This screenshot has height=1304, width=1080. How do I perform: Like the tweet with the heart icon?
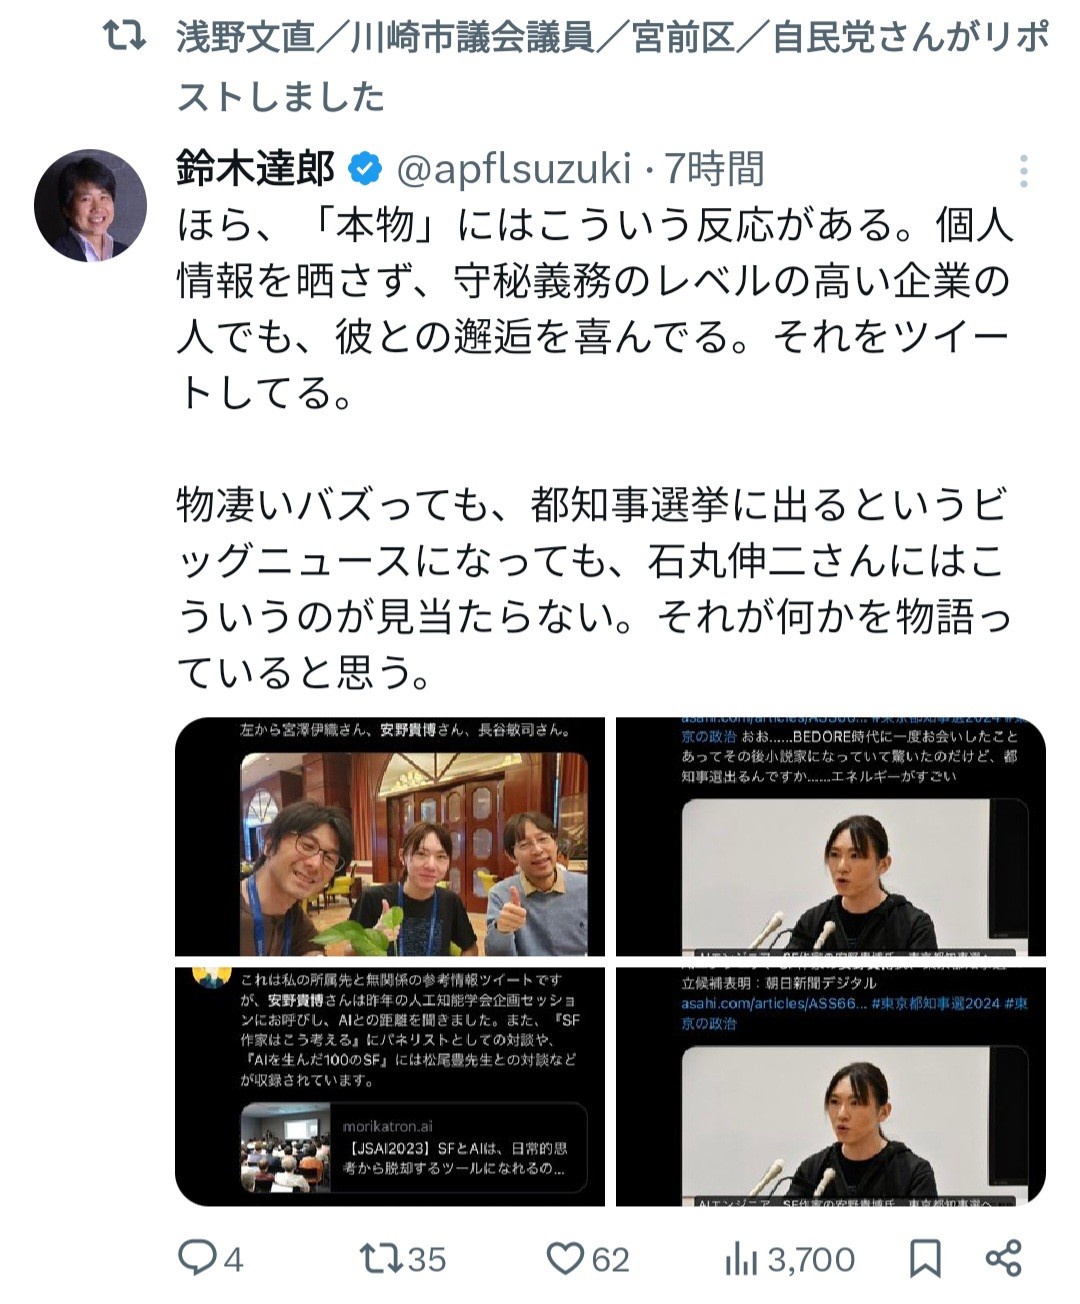tap(564, 1258)
